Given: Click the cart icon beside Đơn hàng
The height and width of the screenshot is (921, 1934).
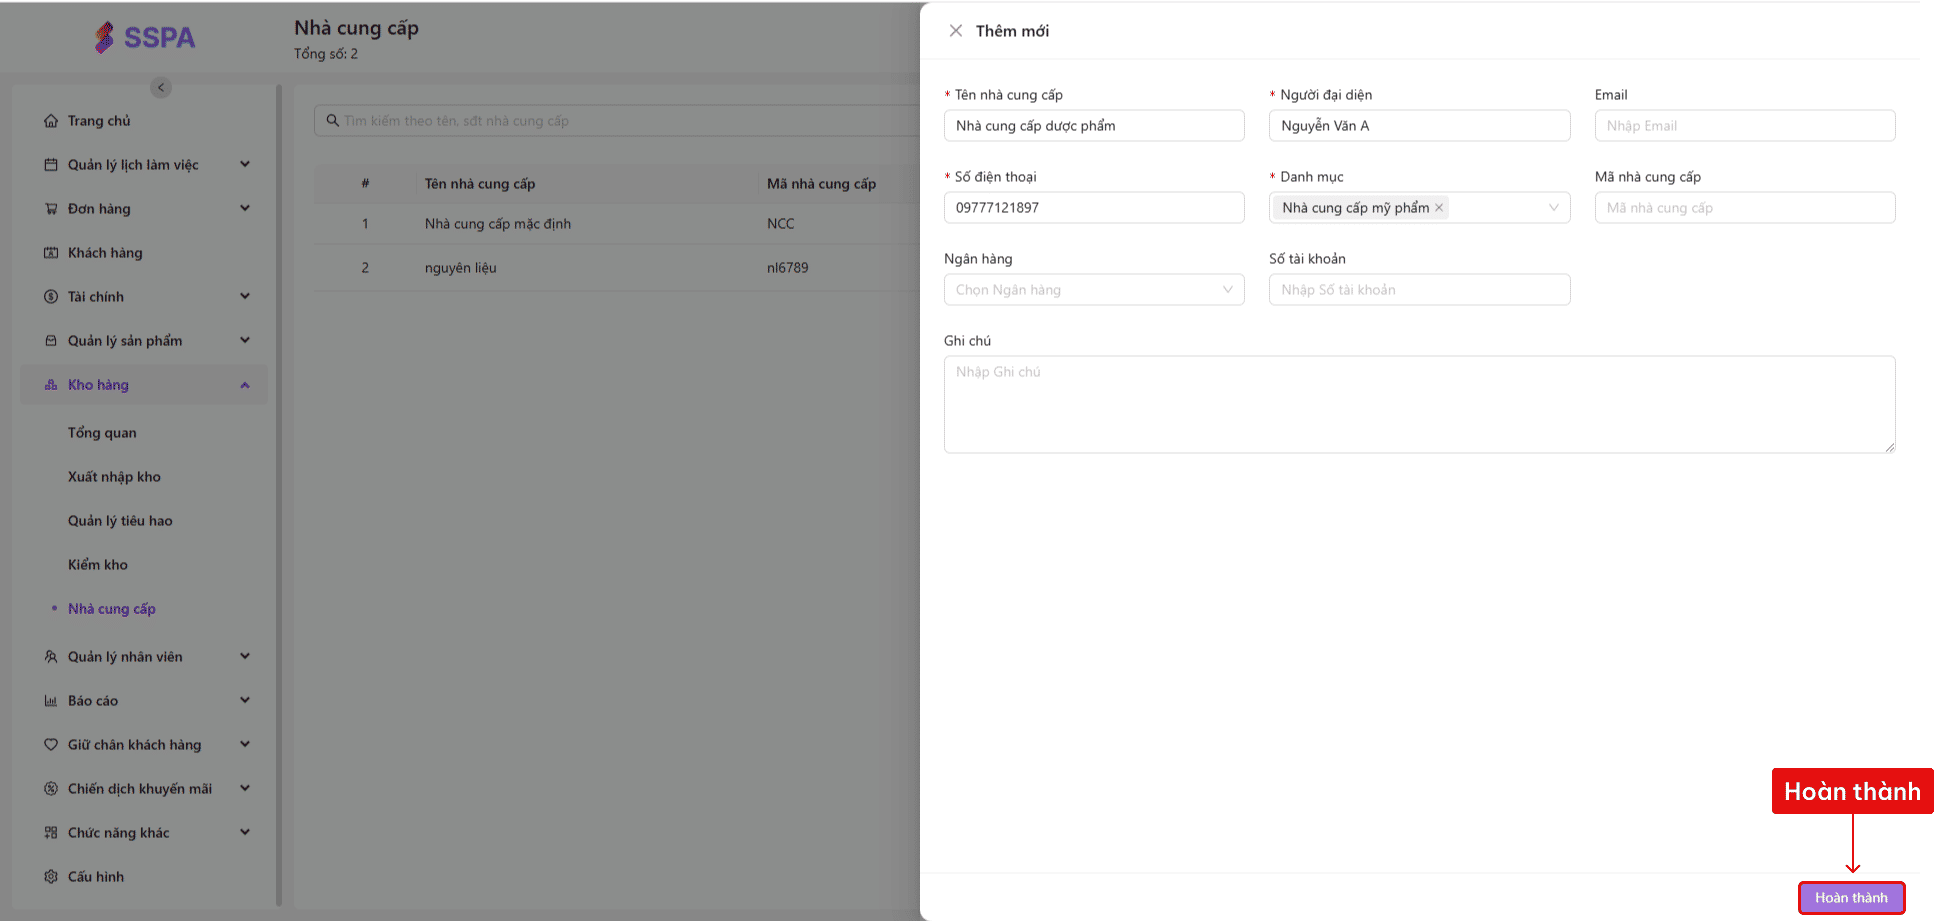Looking at the screenshot, I should coord(51,209).
